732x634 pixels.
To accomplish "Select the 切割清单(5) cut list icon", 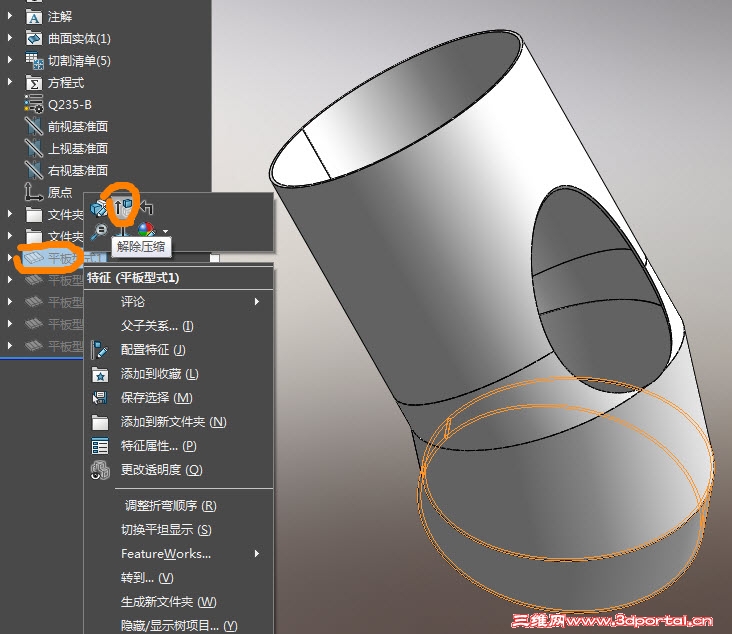I will coord(34,61).
